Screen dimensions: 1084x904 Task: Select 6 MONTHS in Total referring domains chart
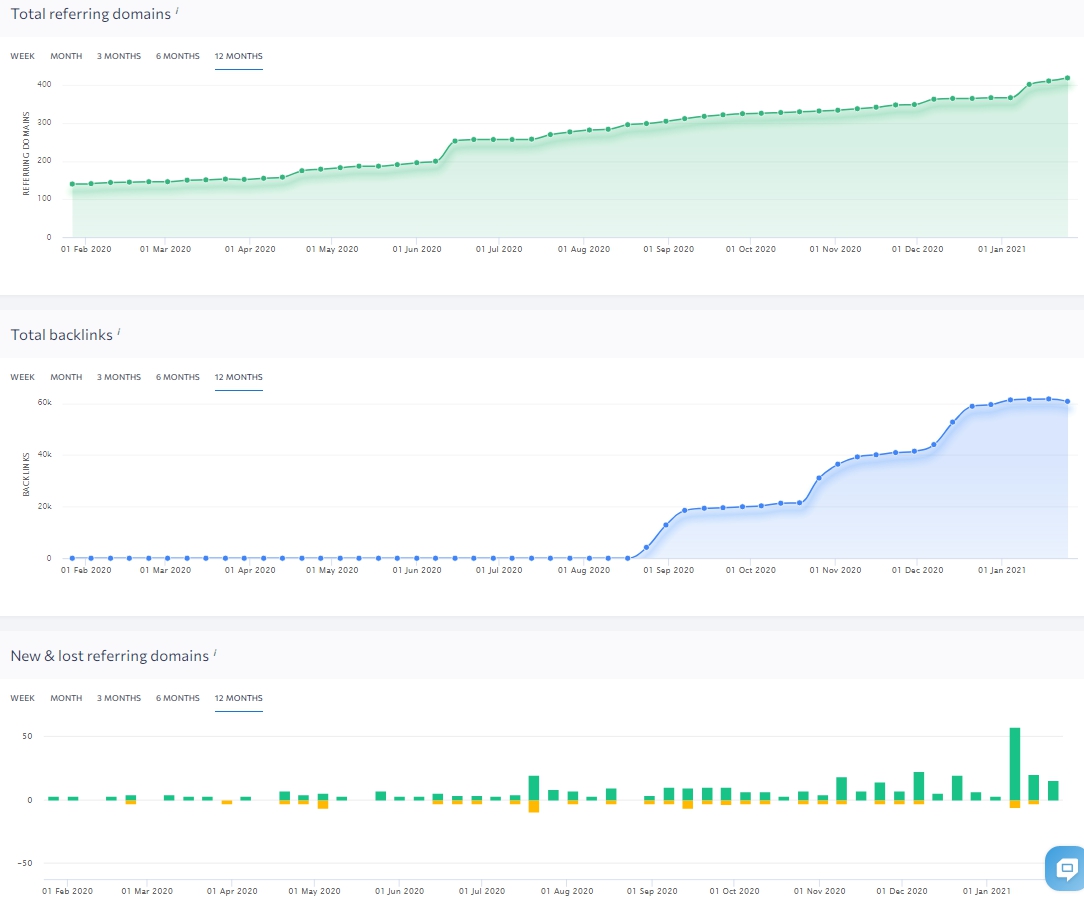178,56
